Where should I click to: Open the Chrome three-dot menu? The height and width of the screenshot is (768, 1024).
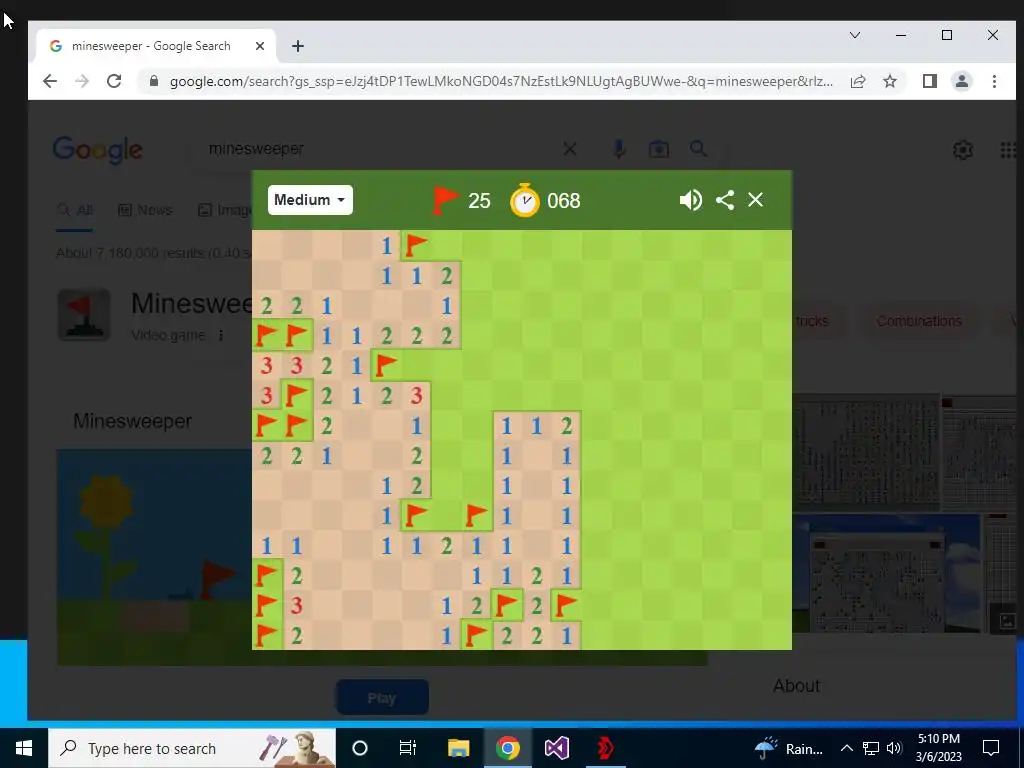994,81
